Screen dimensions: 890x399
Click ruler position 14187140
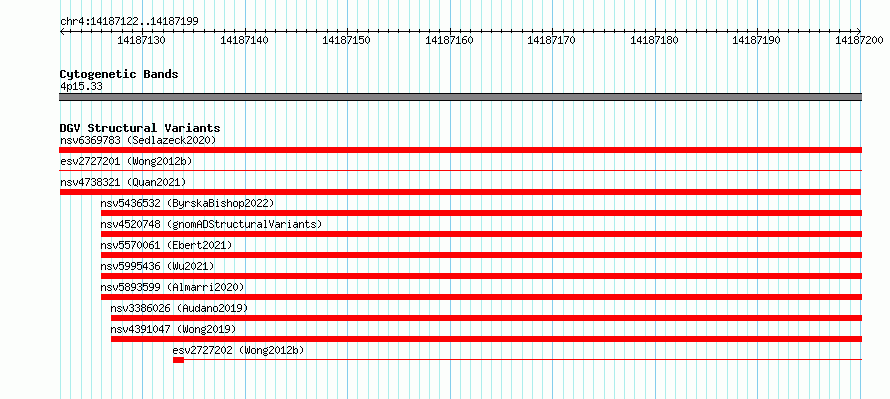click(x=244, y=40)
